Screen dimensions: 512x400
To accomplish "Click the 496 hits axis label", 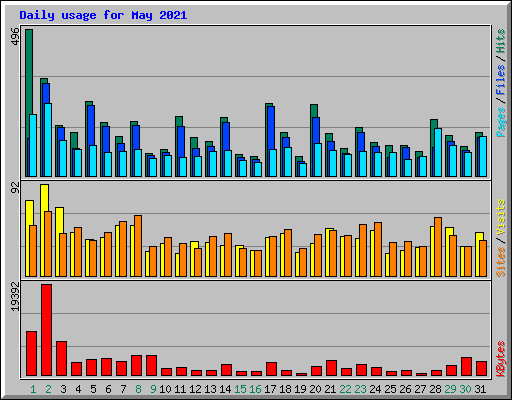I will point(15,36).
